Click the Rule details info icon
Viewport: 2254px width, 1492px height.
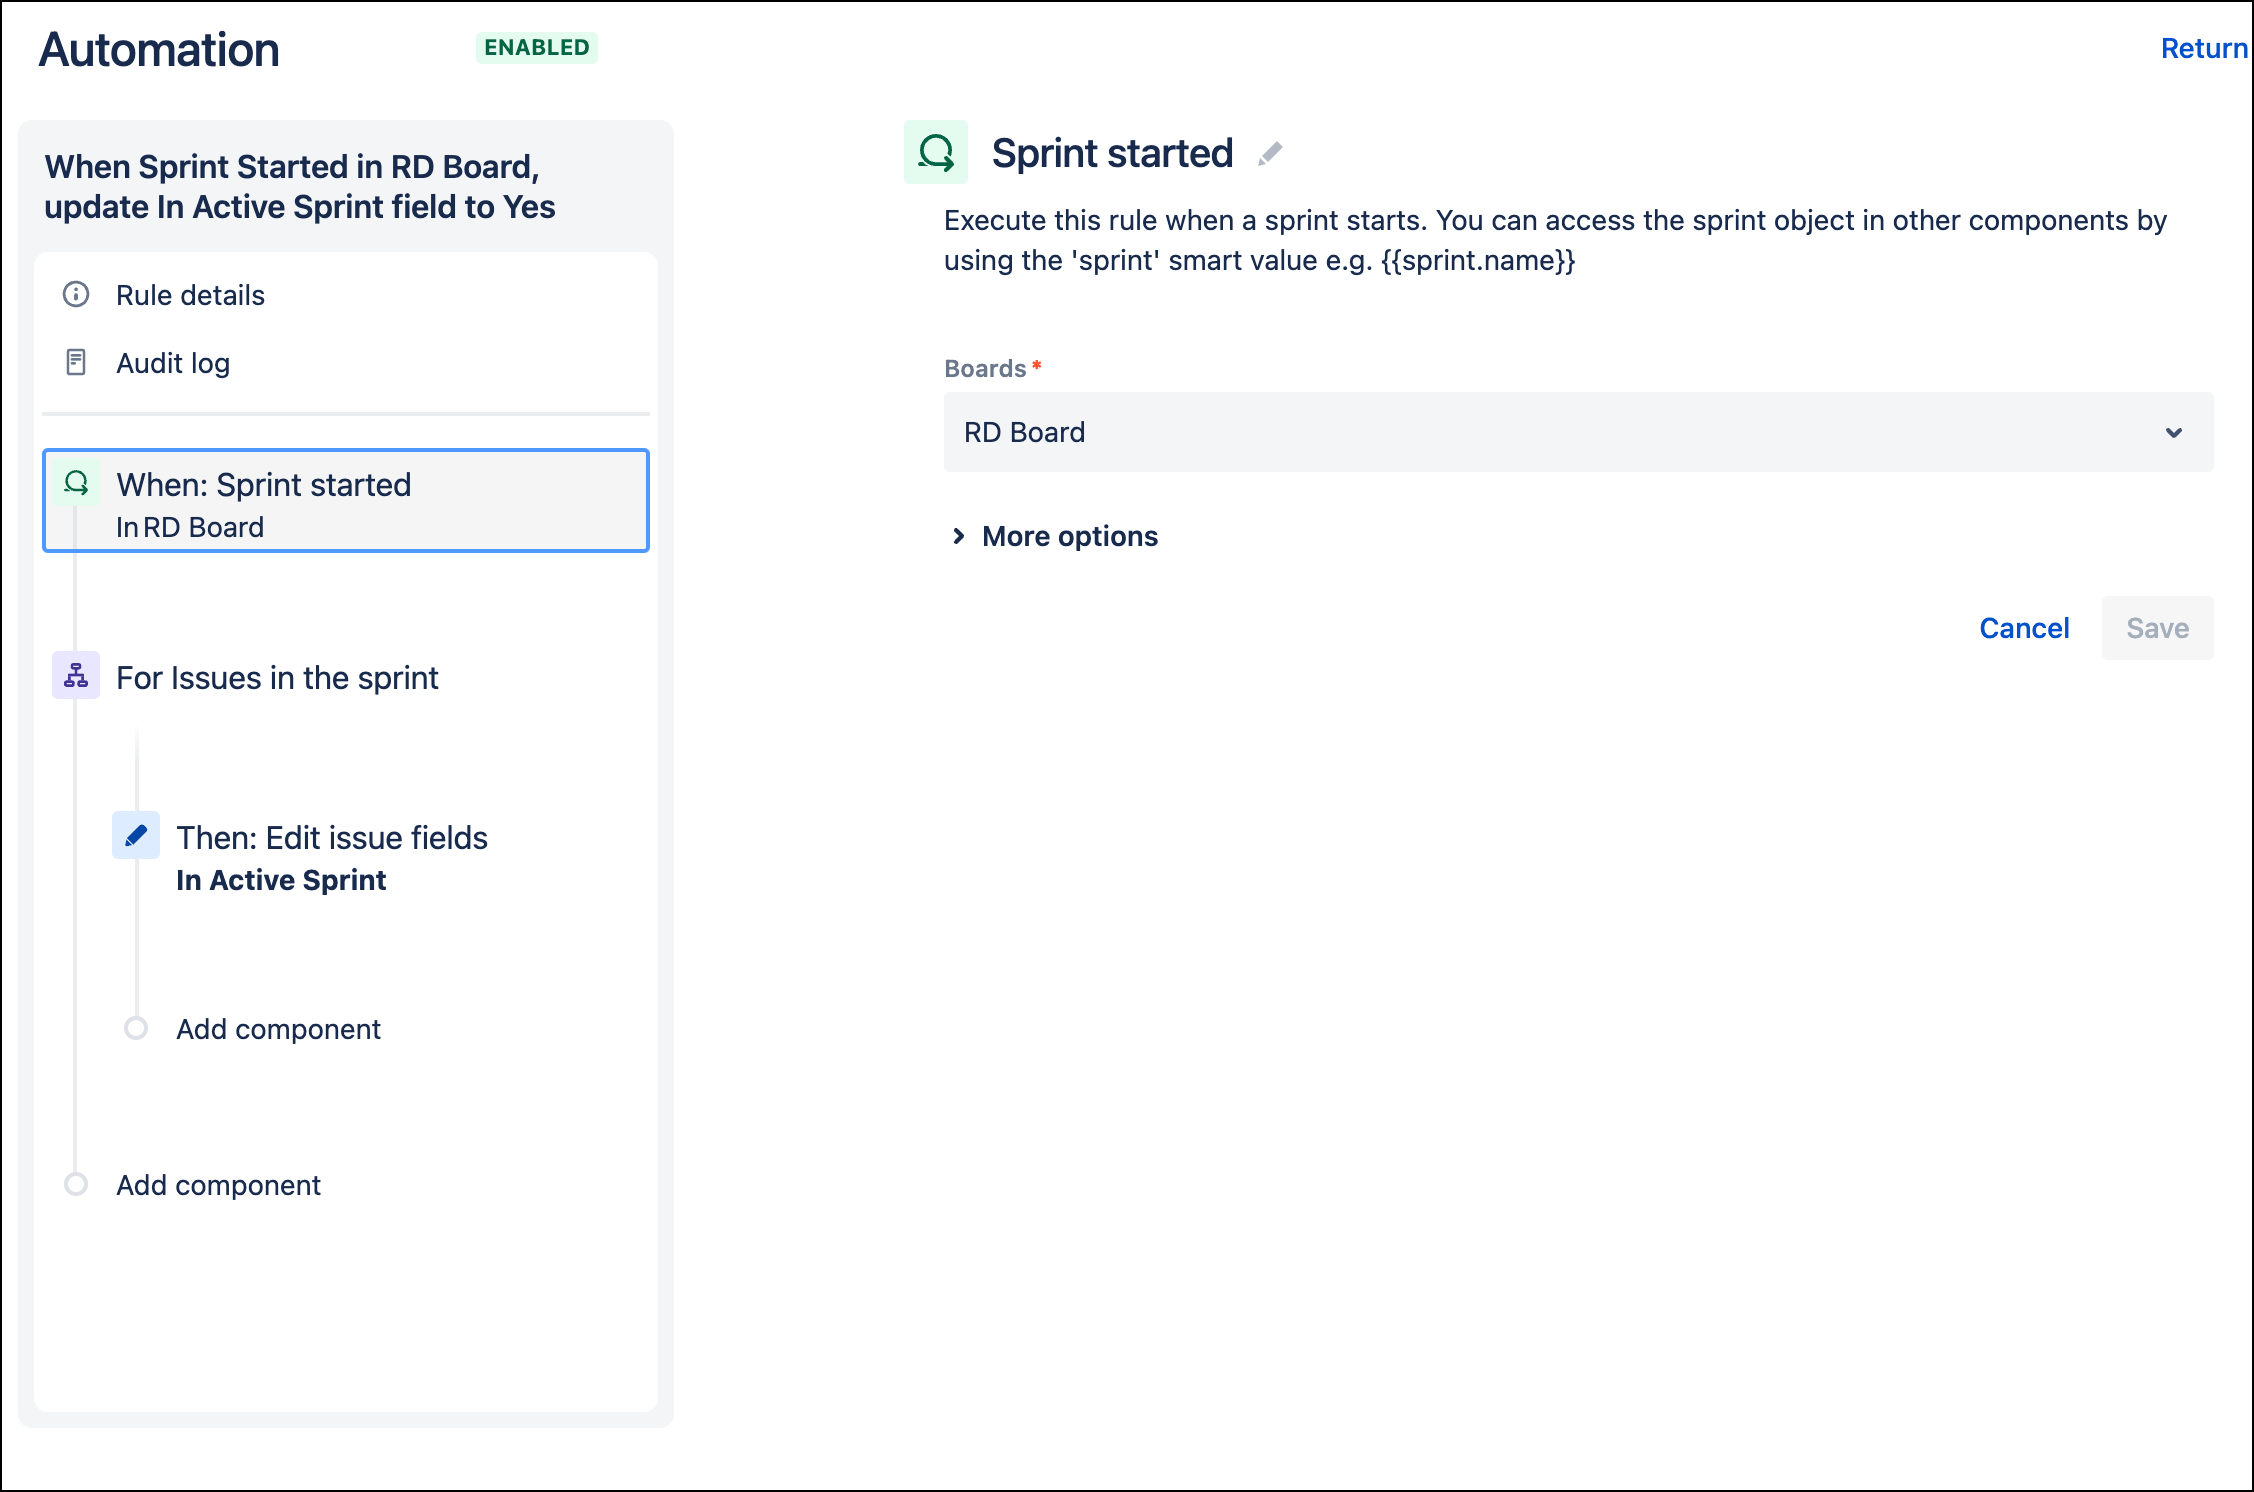(x=76, y=294)
